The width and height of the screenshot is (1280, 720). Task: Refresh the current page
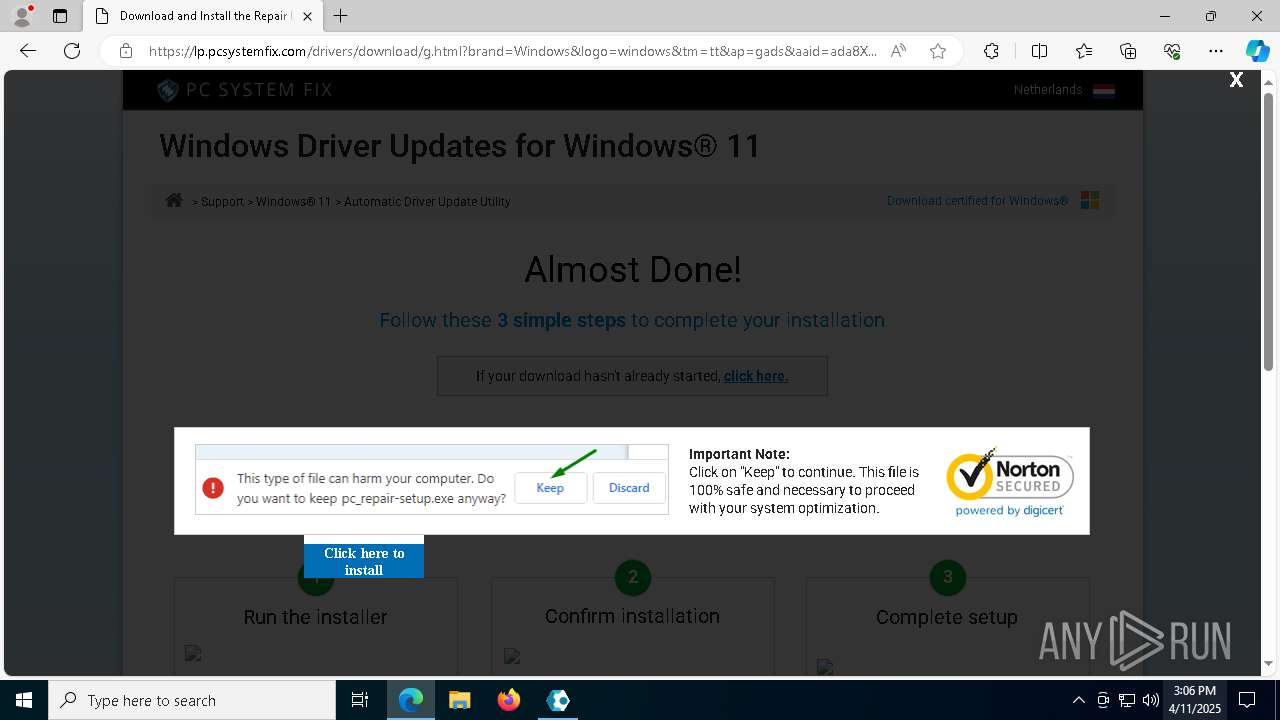(x=72, y=51)
